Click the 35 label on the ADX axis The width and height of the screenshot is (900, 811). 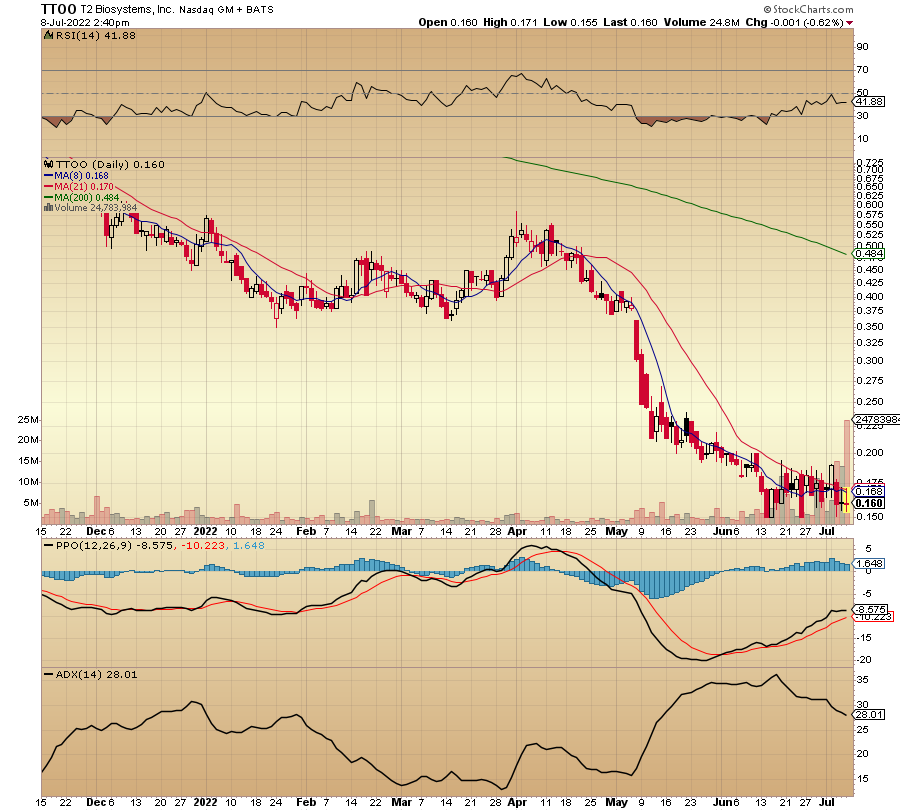click(x=862, y=680)
